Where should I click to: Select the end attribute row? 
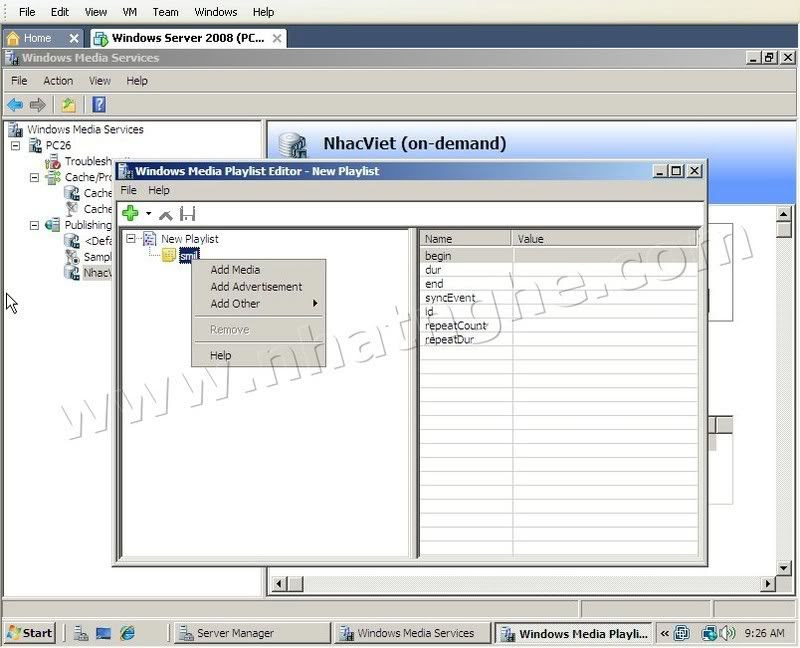pos(559,284)
